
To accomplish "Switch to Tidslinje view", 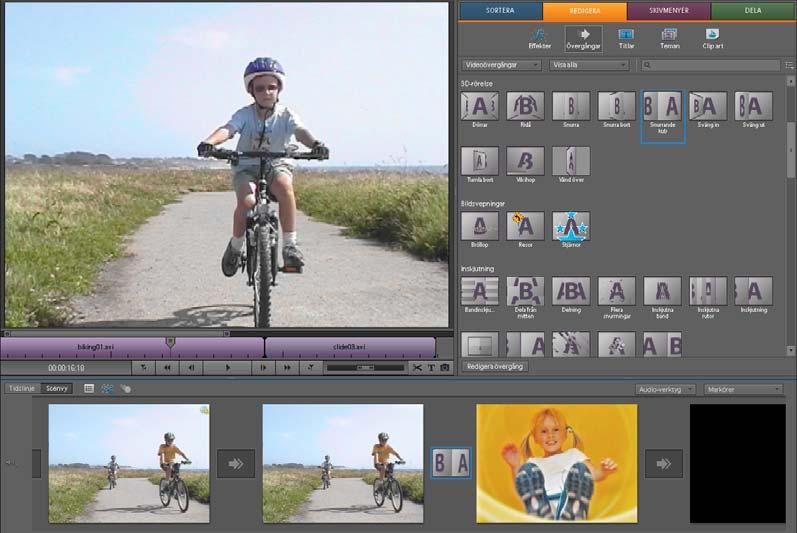I will pyautogui.click(x=22, y=389).
